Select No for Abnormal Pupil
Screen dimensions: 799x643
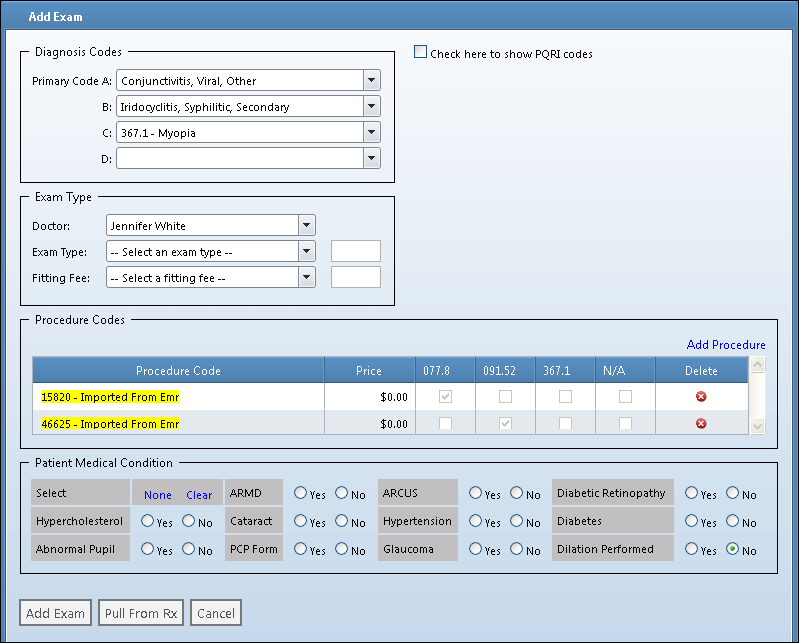(x=189, y=549)
